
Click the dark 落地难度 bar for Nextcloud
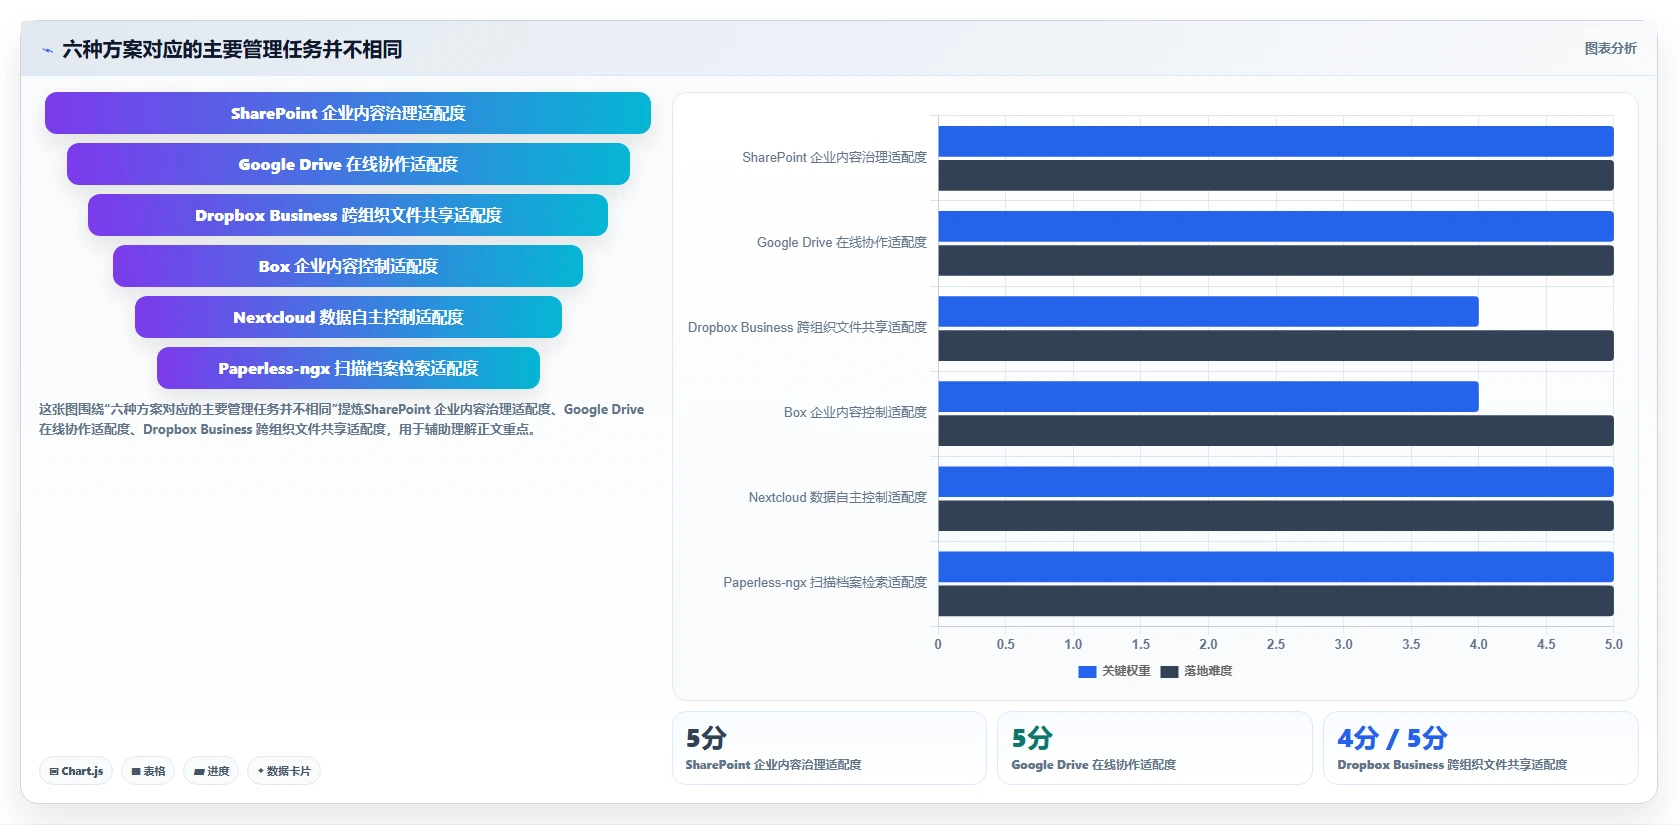[x=1276, y=515]
